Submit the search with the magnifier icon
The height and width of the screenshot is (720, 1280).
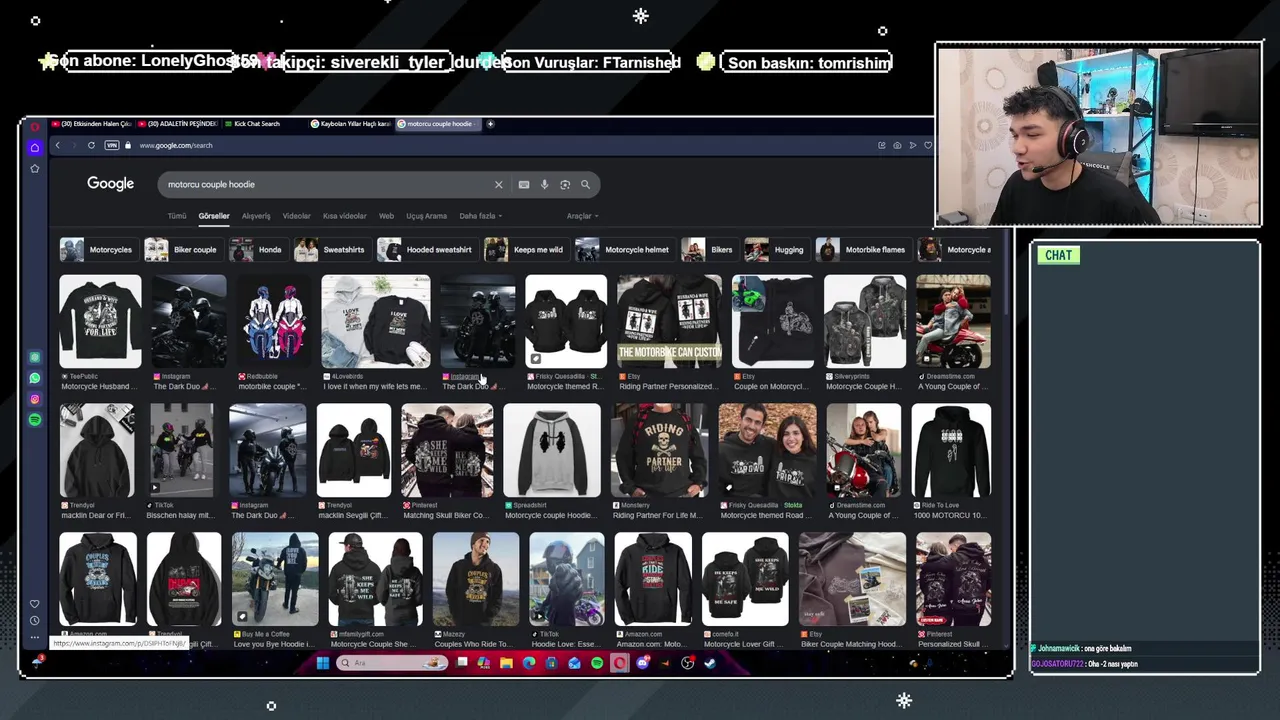point(585,184)
